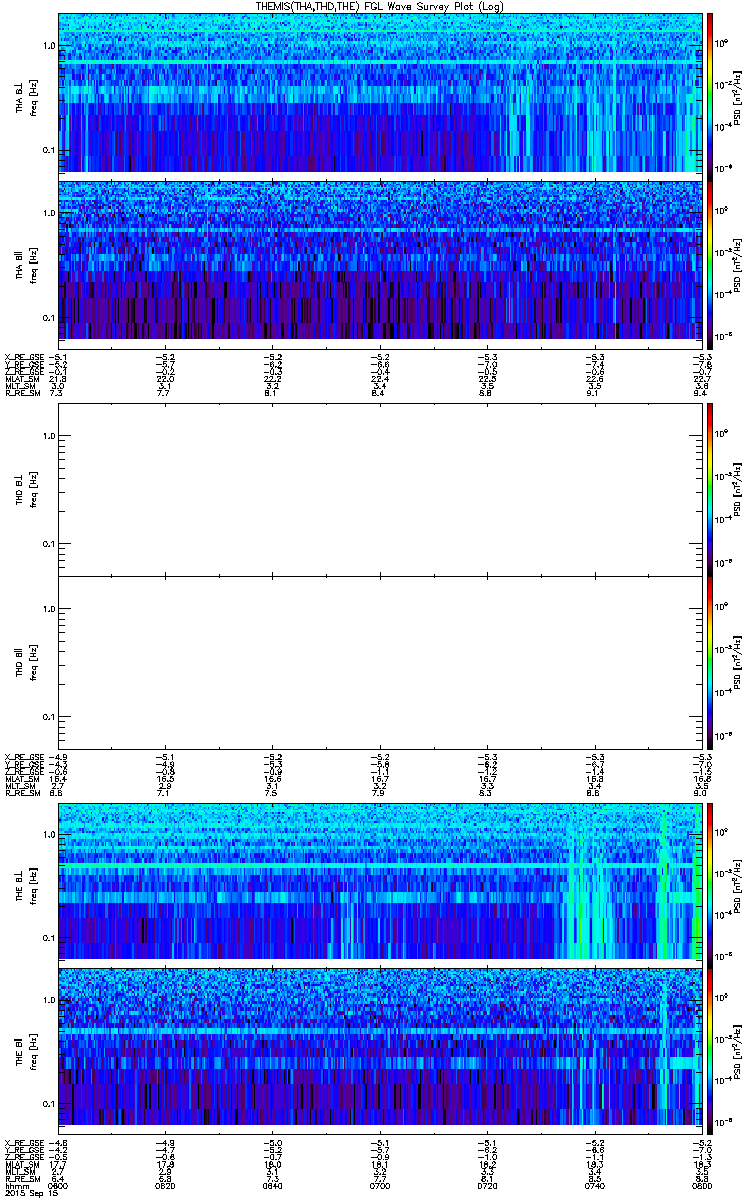This screenshot has height=1200, width=750.
Task: Click the hhmm axis label
Action: (16, 1185)
